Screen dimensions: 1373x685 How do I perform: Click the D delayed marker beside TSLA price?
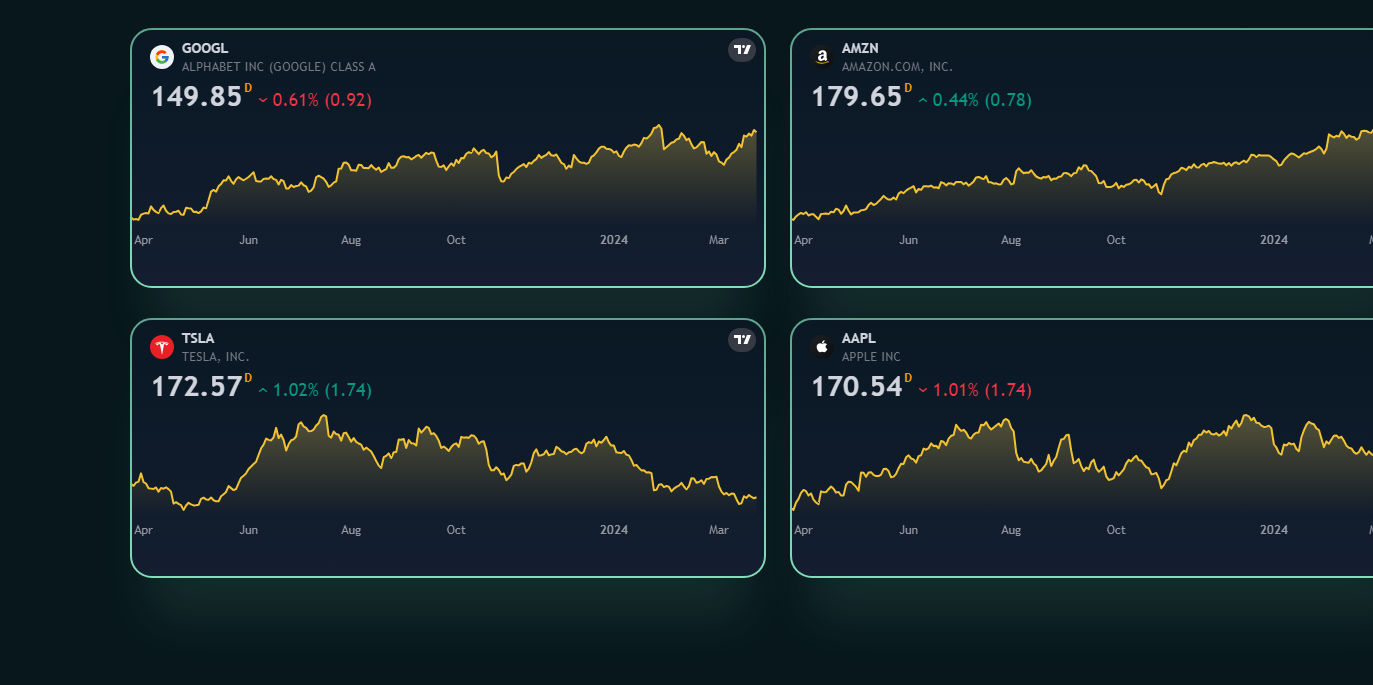(248, 378)
